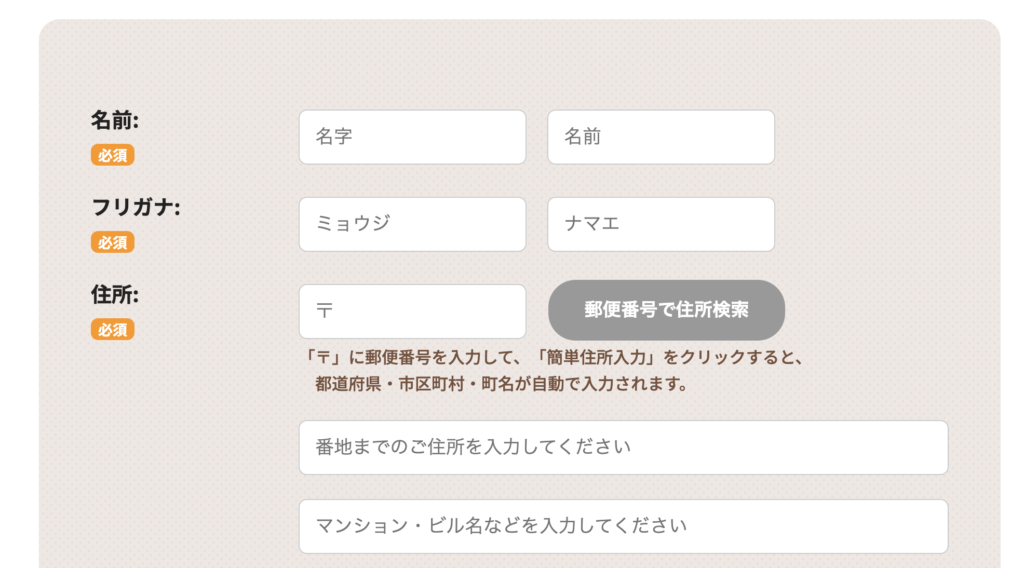1024x568 pixels.
Task: Focus the 名前 given-name input field
Action: point(660,137)
